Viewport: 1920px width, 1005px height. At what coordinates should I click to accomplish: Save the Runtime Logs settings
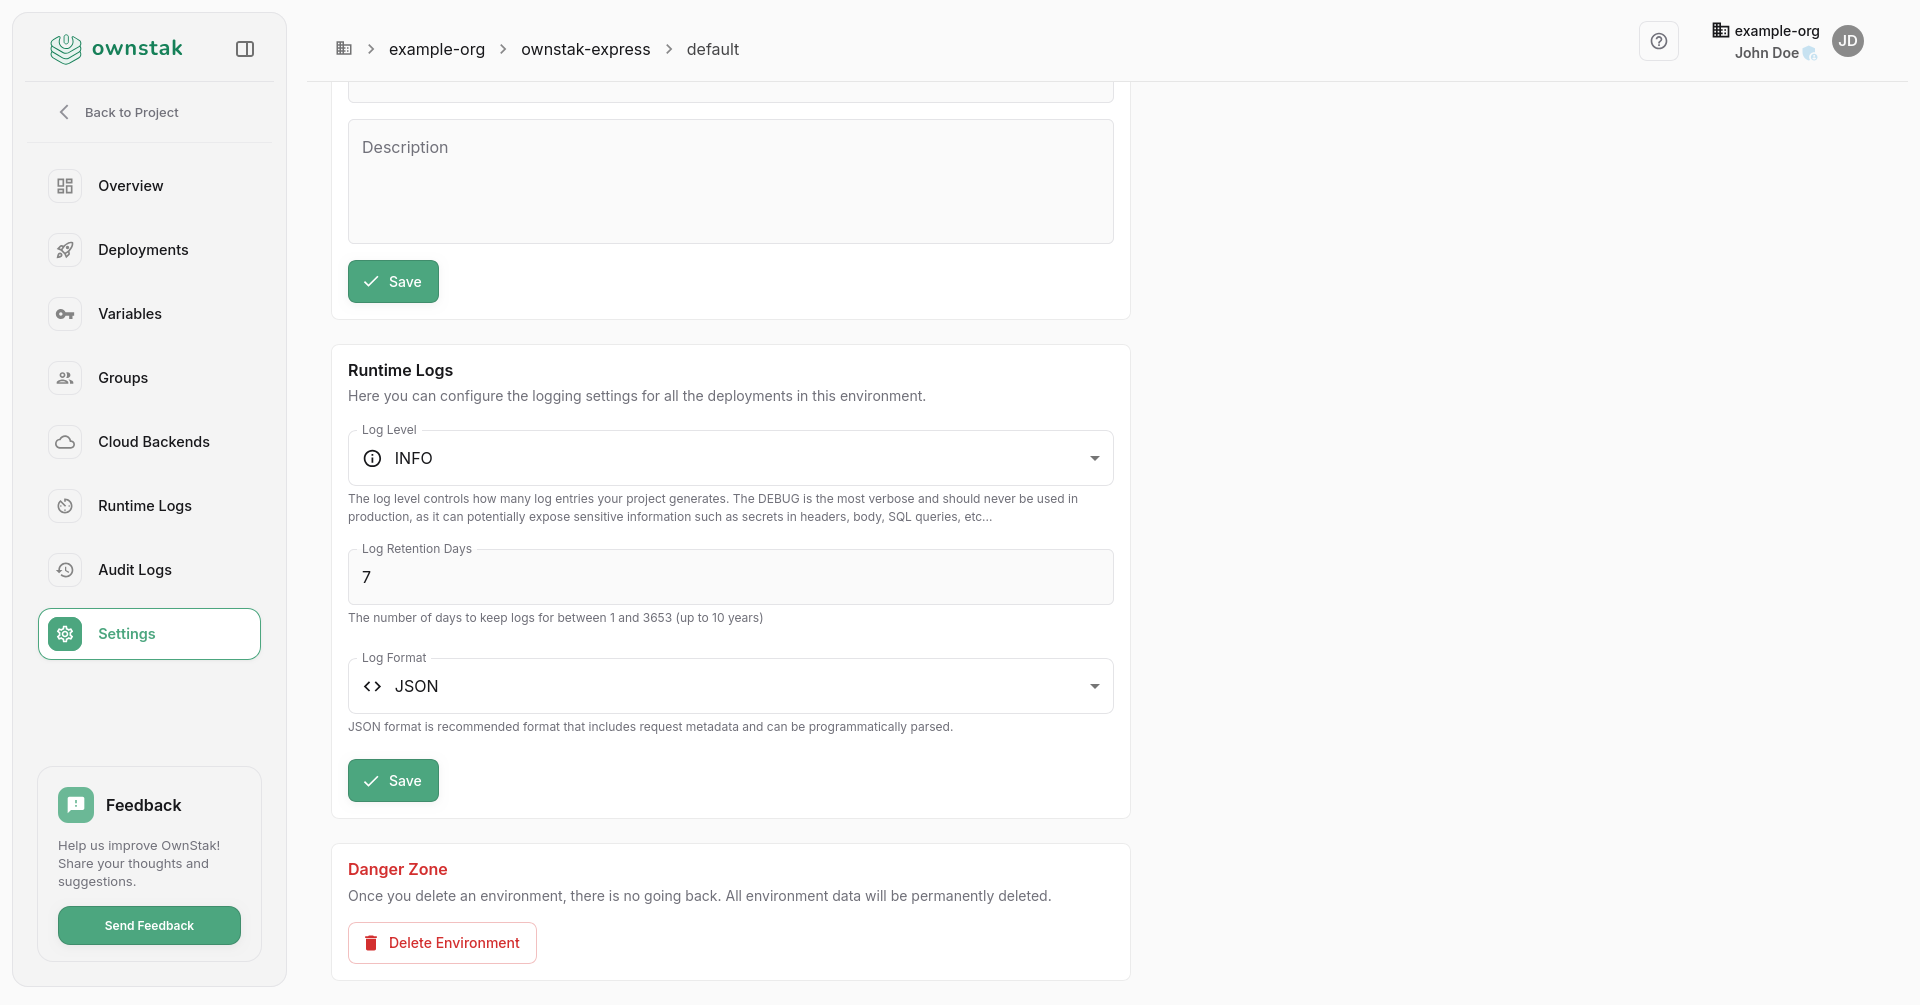pos(393,781)
